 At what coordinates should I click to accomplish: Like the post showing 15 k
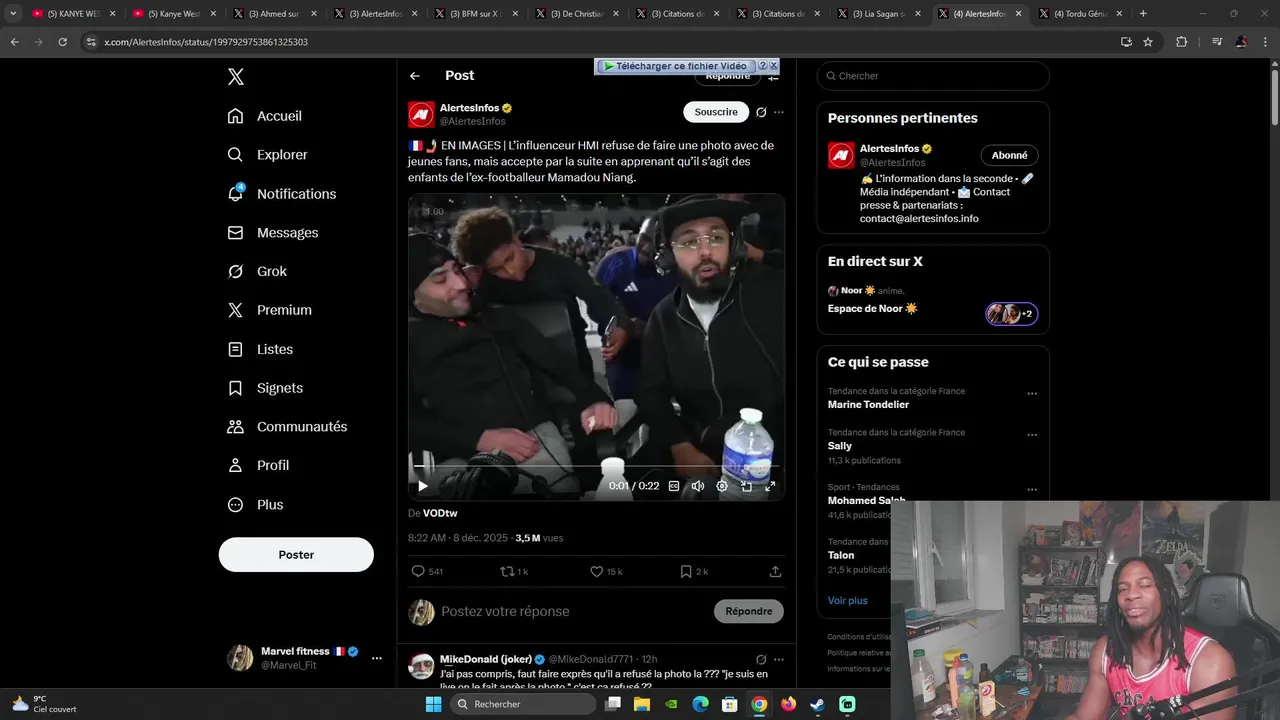click(x=596, y=571)
